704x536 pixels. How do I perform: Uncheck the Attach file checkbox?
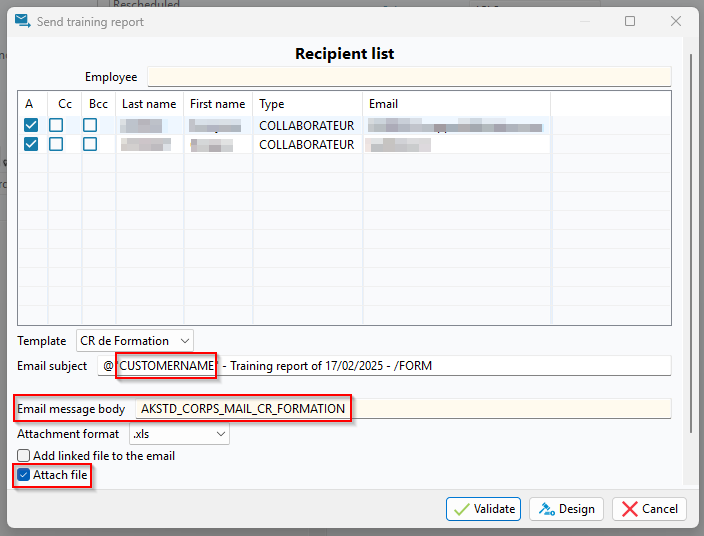click(24, 475)
